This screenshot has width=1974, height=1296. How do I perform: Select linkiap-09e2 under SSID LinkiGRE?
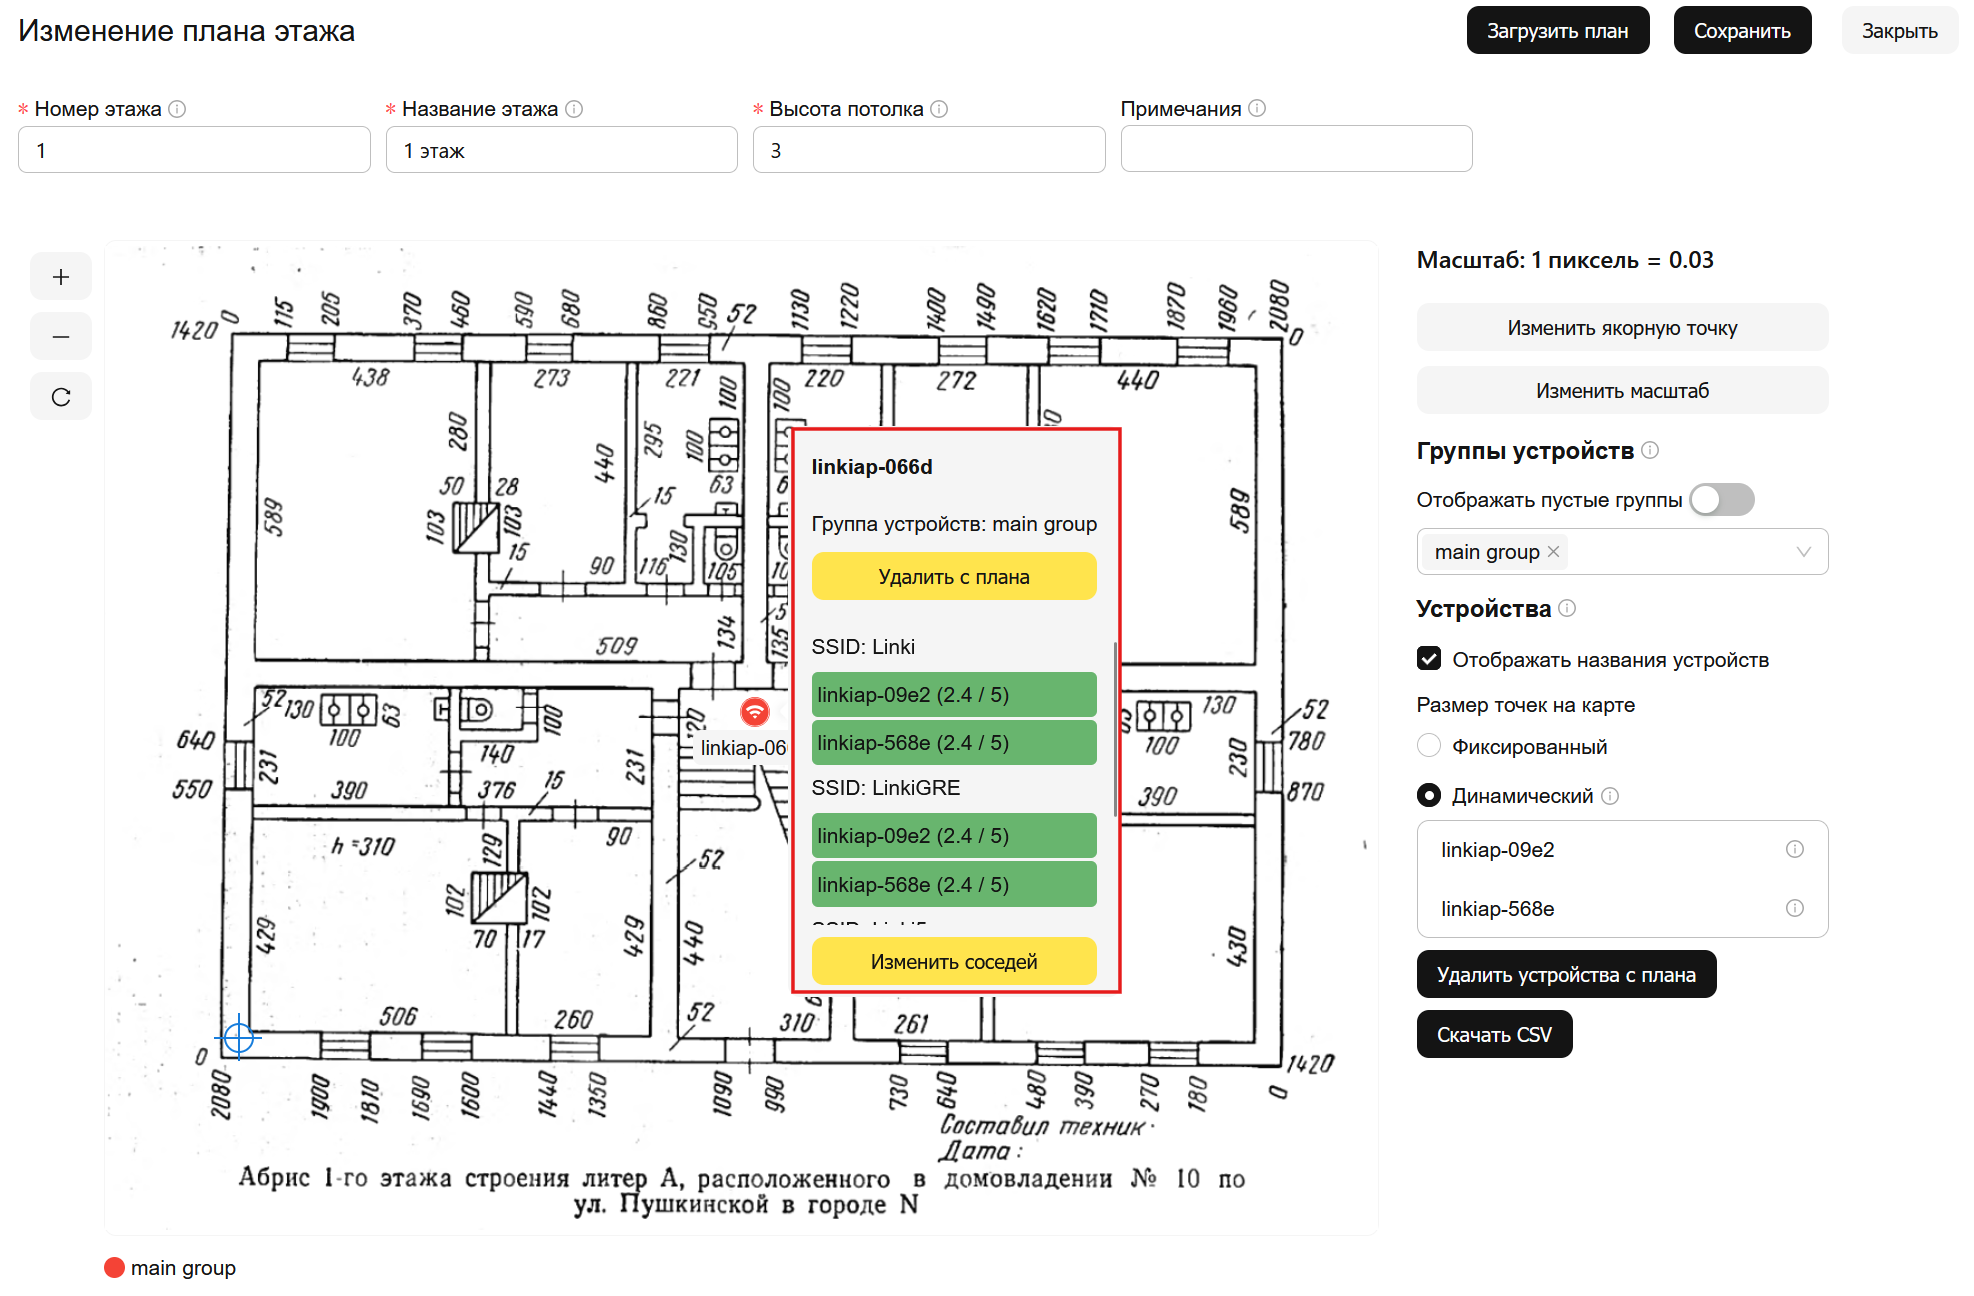(954, 836)
